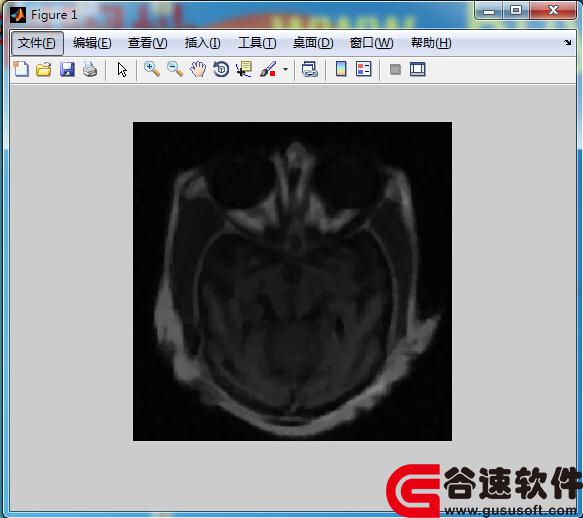Select the Data Cursor tool
583x518 pixels.
[244, 70]
